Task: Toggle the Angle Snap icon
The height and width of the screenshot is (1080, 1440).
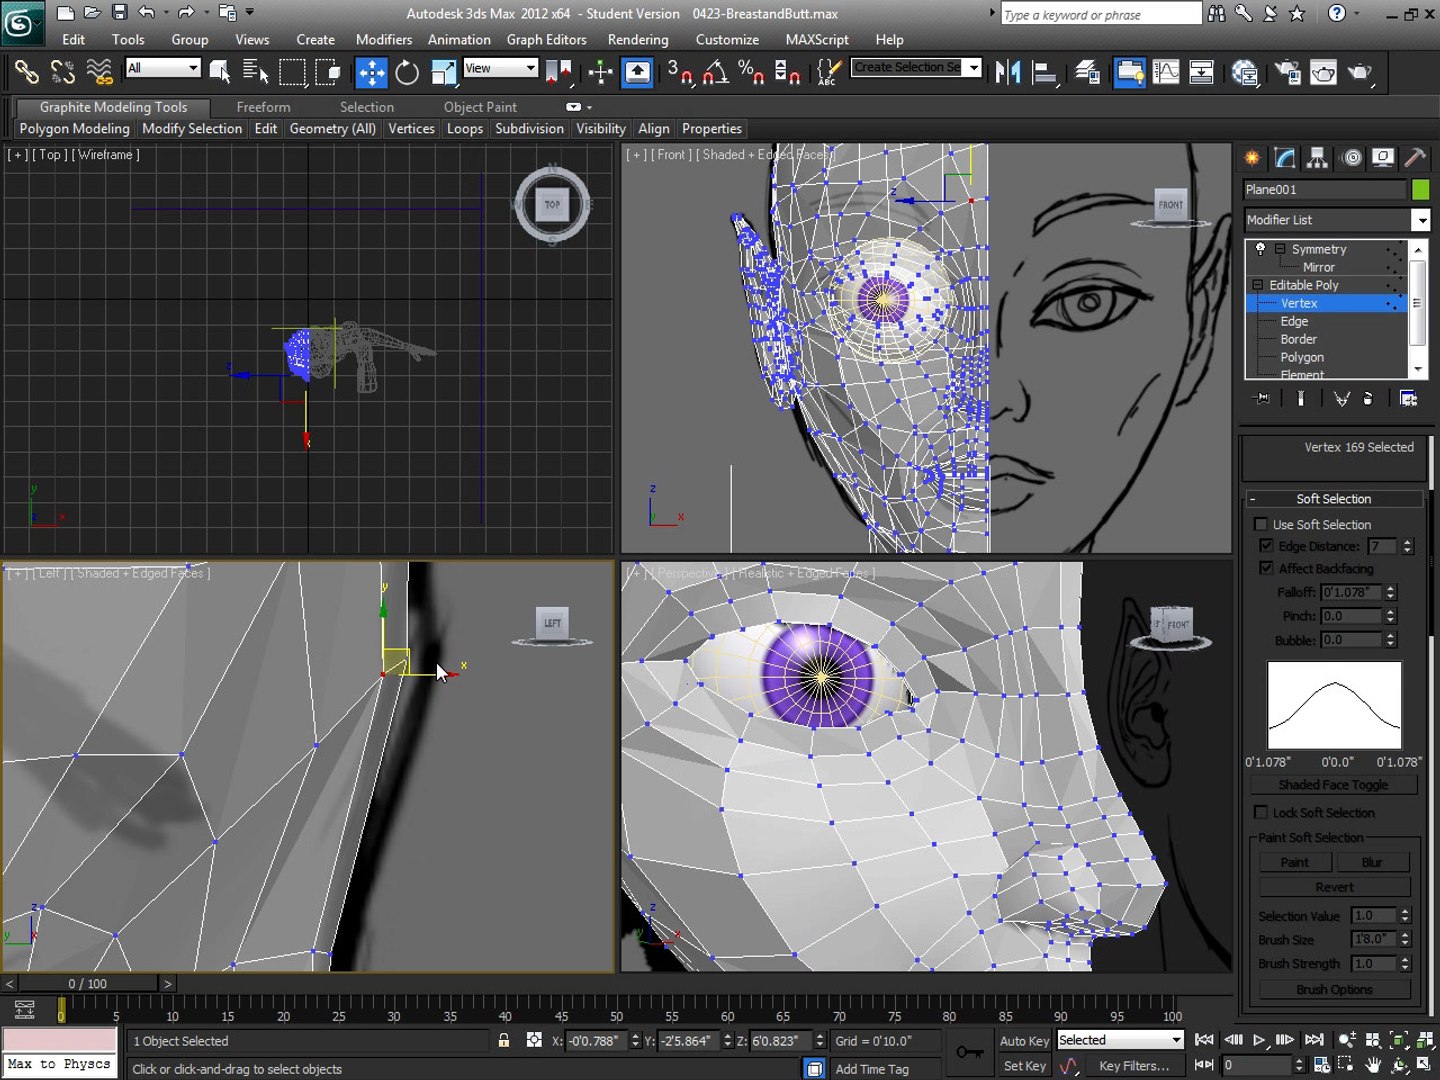Action: click(x=716, y=72)
